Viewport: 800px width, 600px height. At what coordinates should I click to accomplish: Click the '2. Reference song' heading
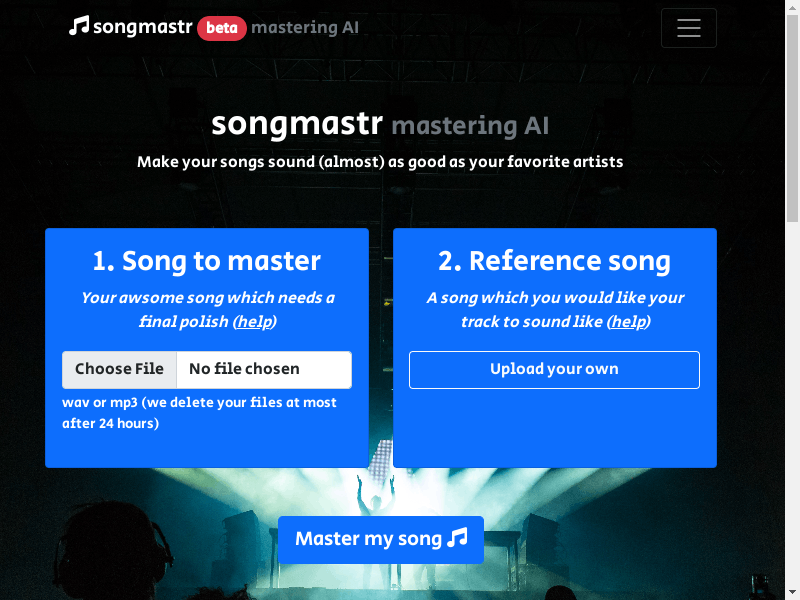(555, 261)
